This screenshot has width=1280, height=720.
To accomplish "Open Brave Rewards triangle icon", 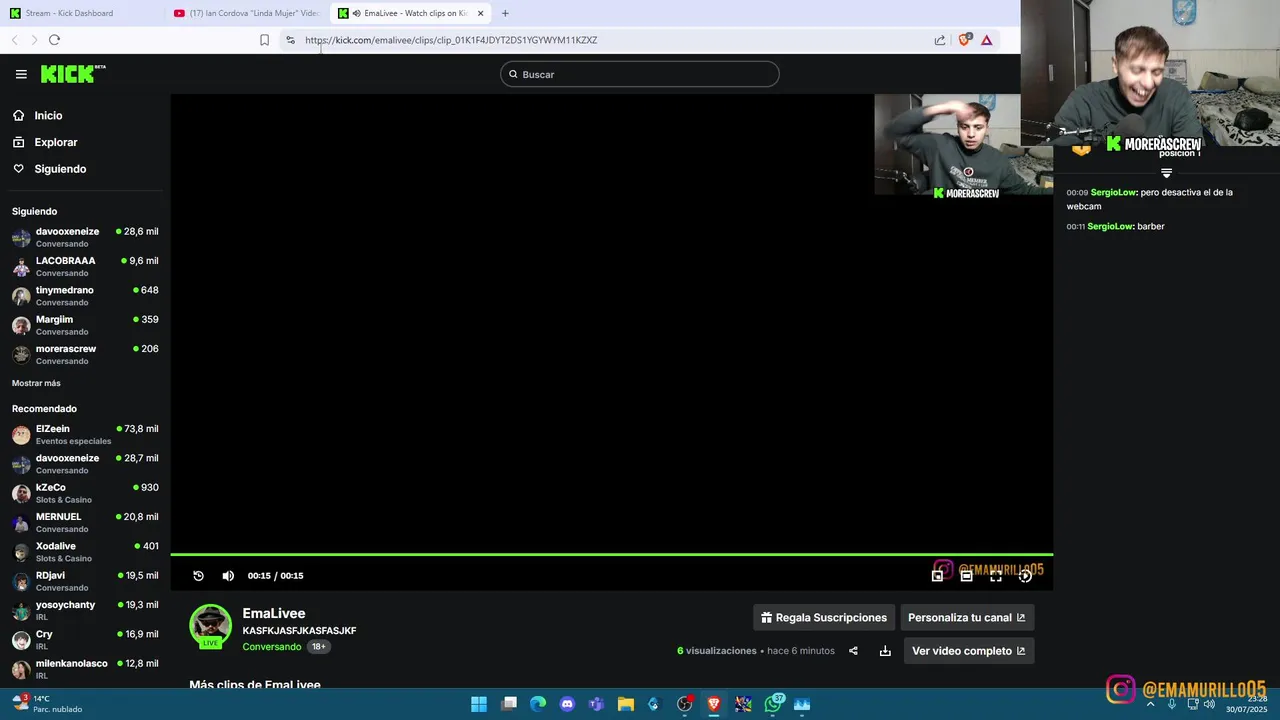I will 986,40.
